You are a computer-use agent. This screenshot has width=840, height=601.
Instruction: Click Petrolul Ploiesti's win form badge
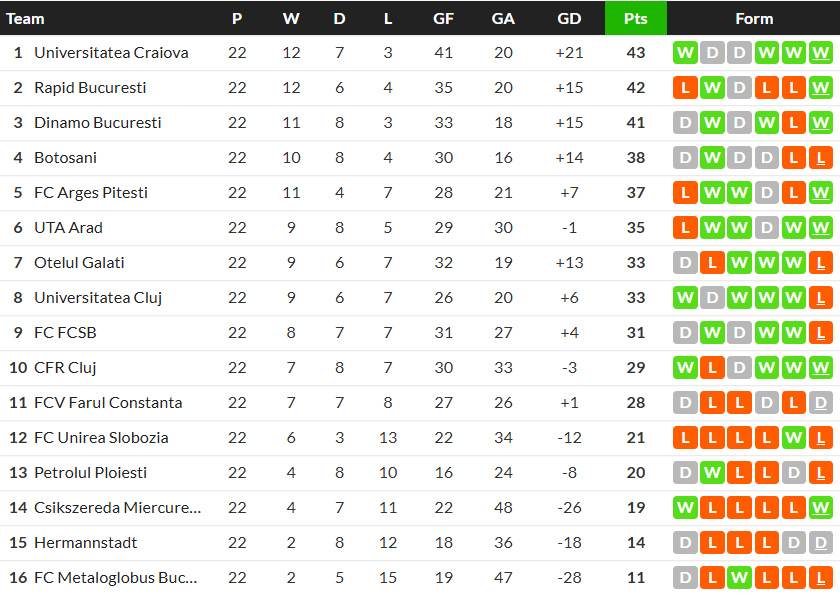712,473
